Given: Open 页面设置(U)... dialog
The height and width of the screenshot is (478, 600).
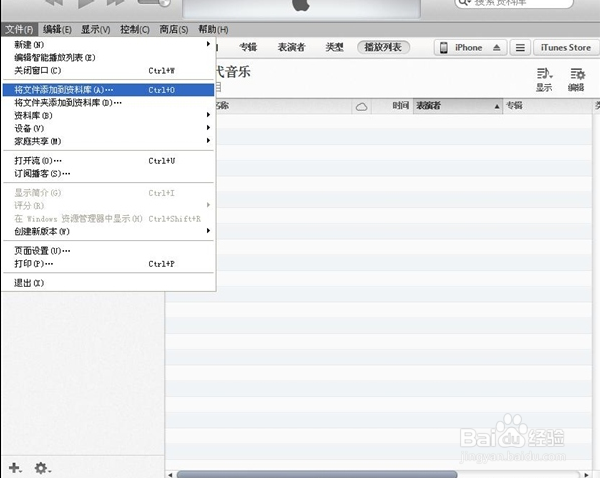Looking at the screenshot, I should pyautogui.click(x=108, y=251).
